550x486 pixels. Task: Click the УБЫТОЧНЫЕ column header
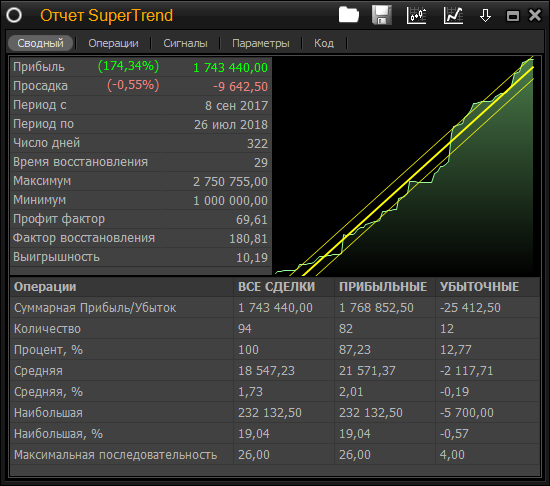[x=479, y=287]
